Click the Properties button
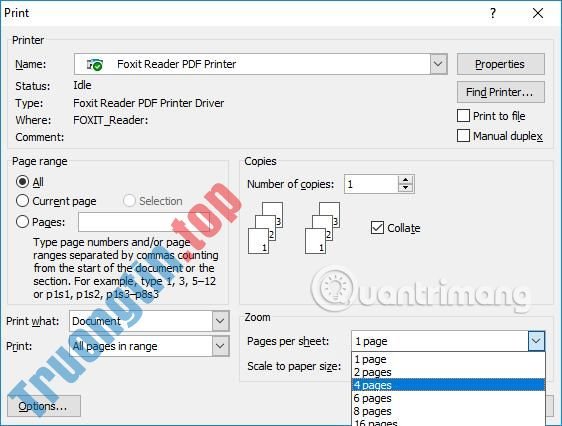The height and width of the screenshot is (426, 562). click(500, 64)
